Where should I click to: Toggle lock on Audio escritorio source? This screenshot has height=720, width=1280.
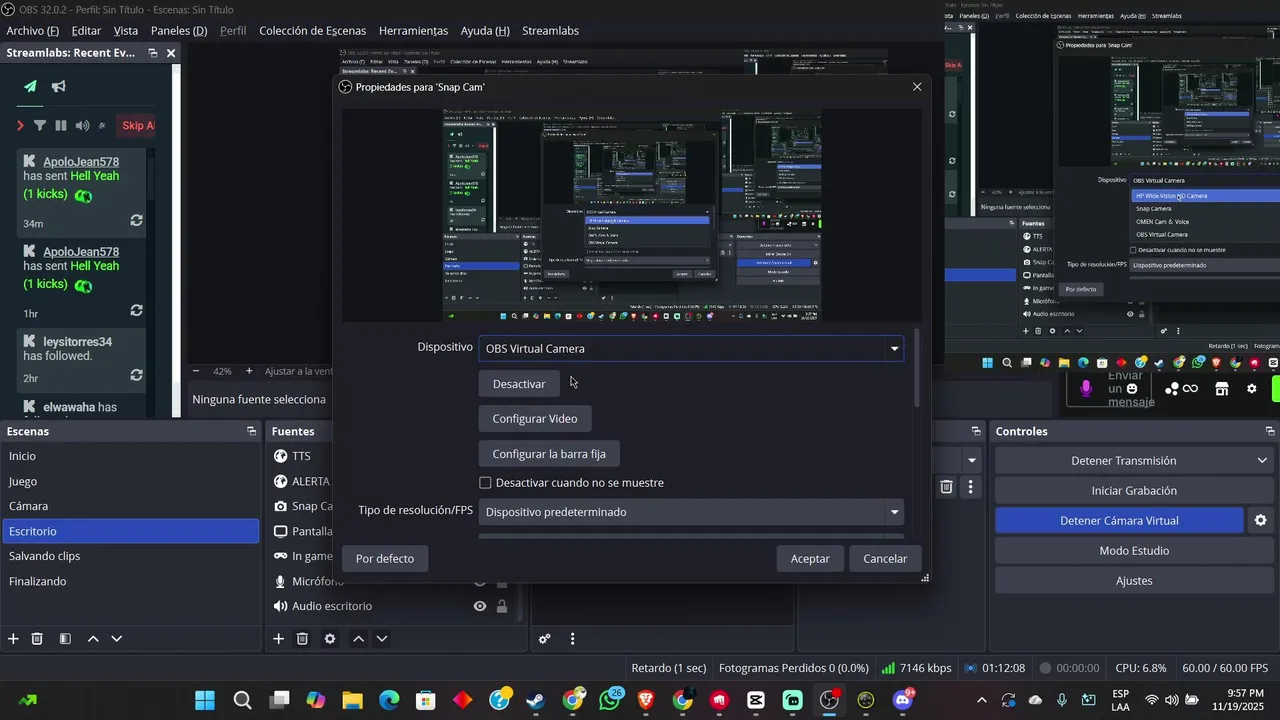tap(502, 606)
